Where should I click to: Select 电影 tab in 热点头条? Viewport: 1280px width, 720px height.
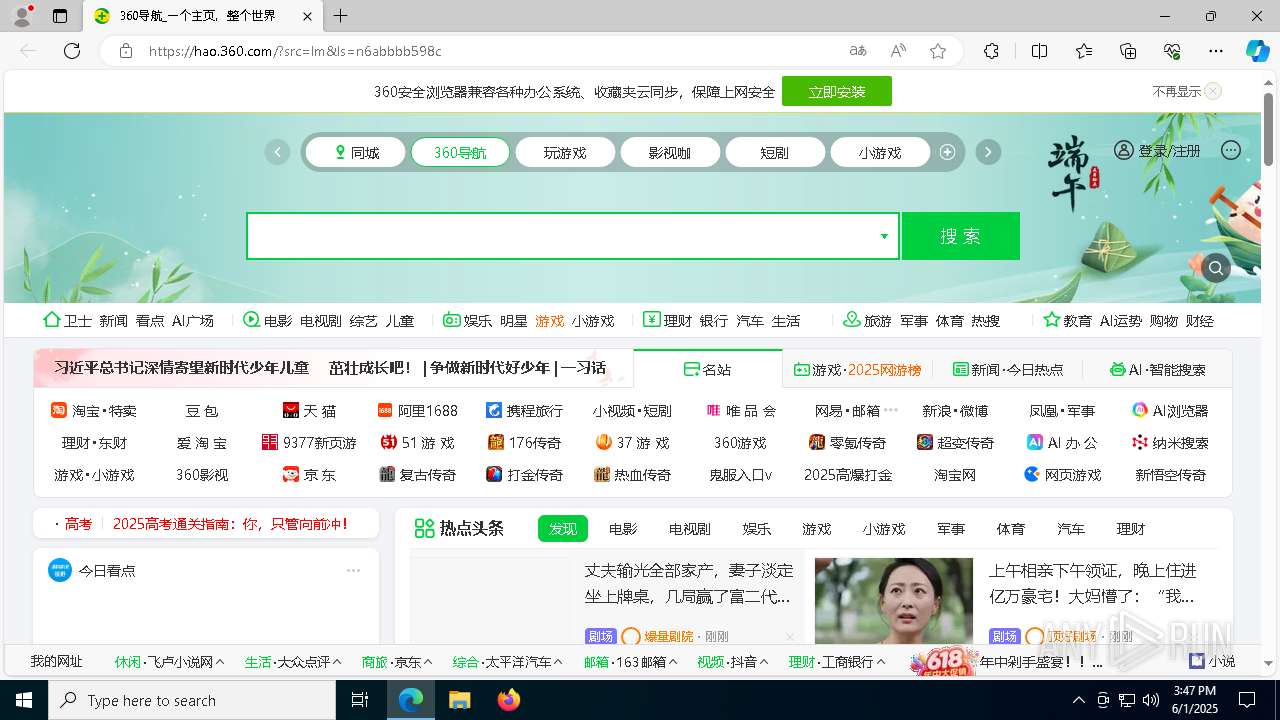click(623, 529)
